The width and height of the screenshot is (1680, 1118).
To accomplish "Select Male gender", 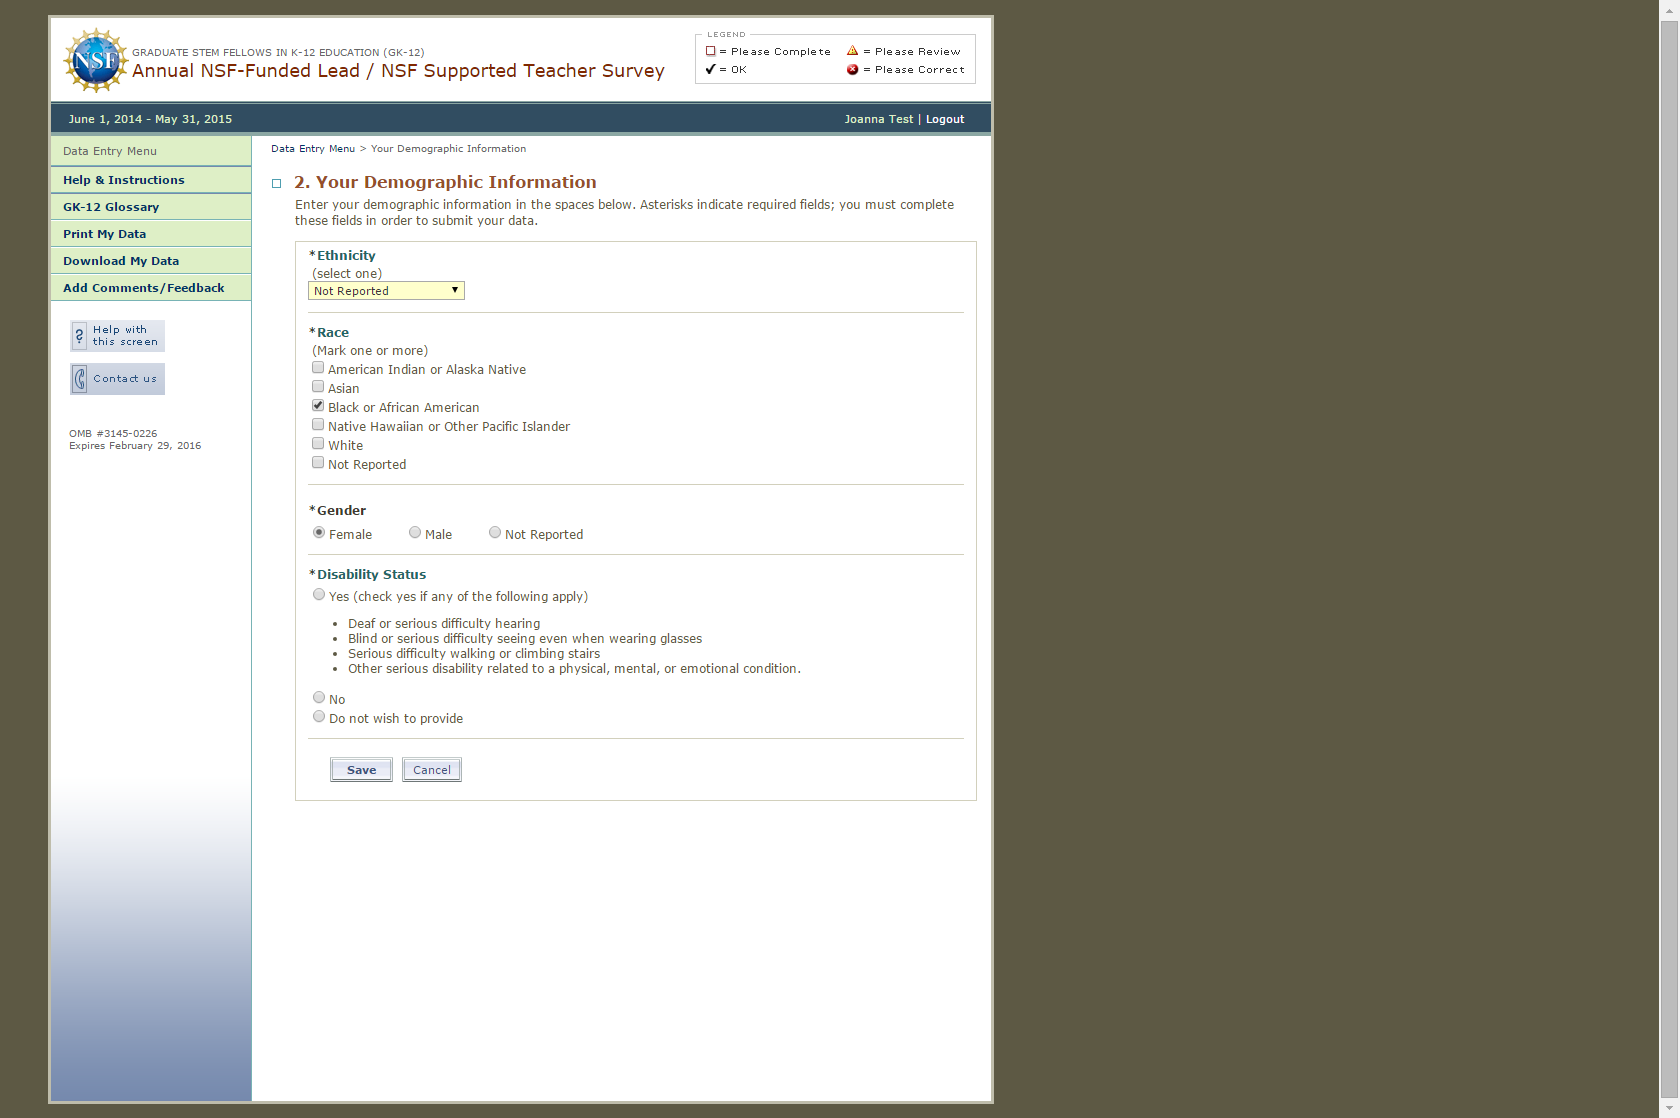I will click(415, 533).
